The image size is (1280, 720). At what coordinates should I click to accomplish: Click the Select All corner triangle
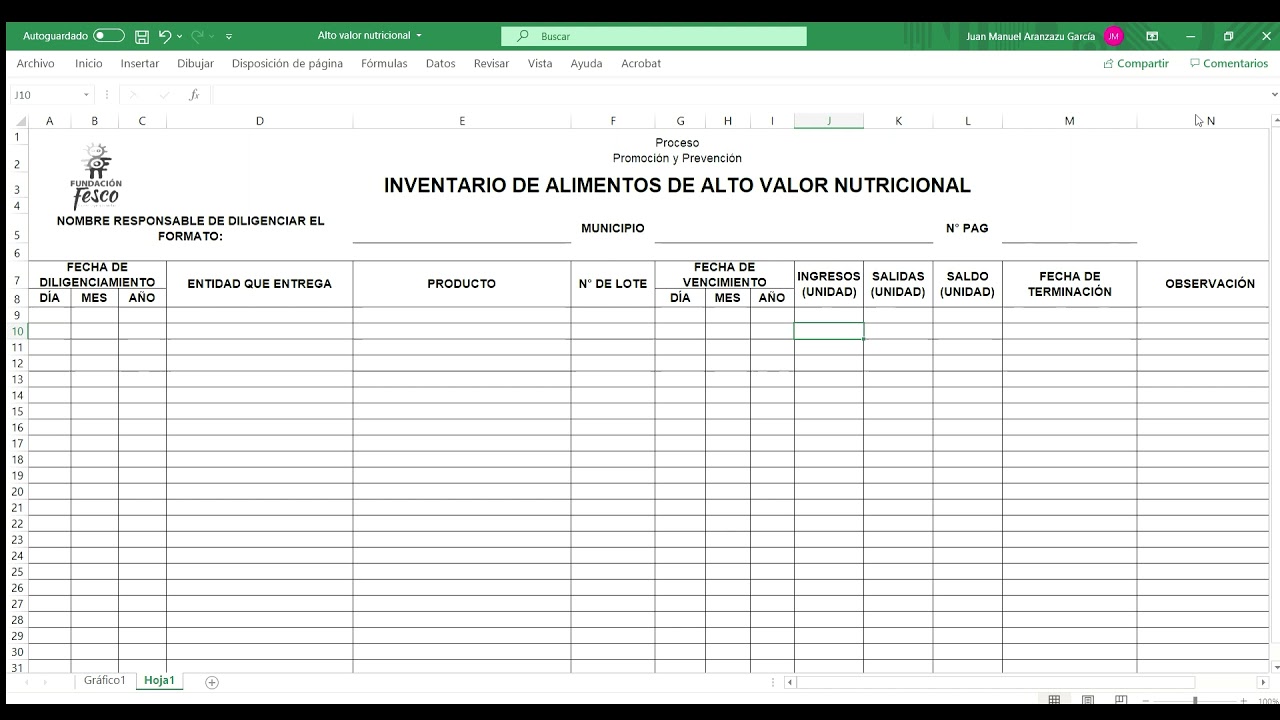(19, 121)
